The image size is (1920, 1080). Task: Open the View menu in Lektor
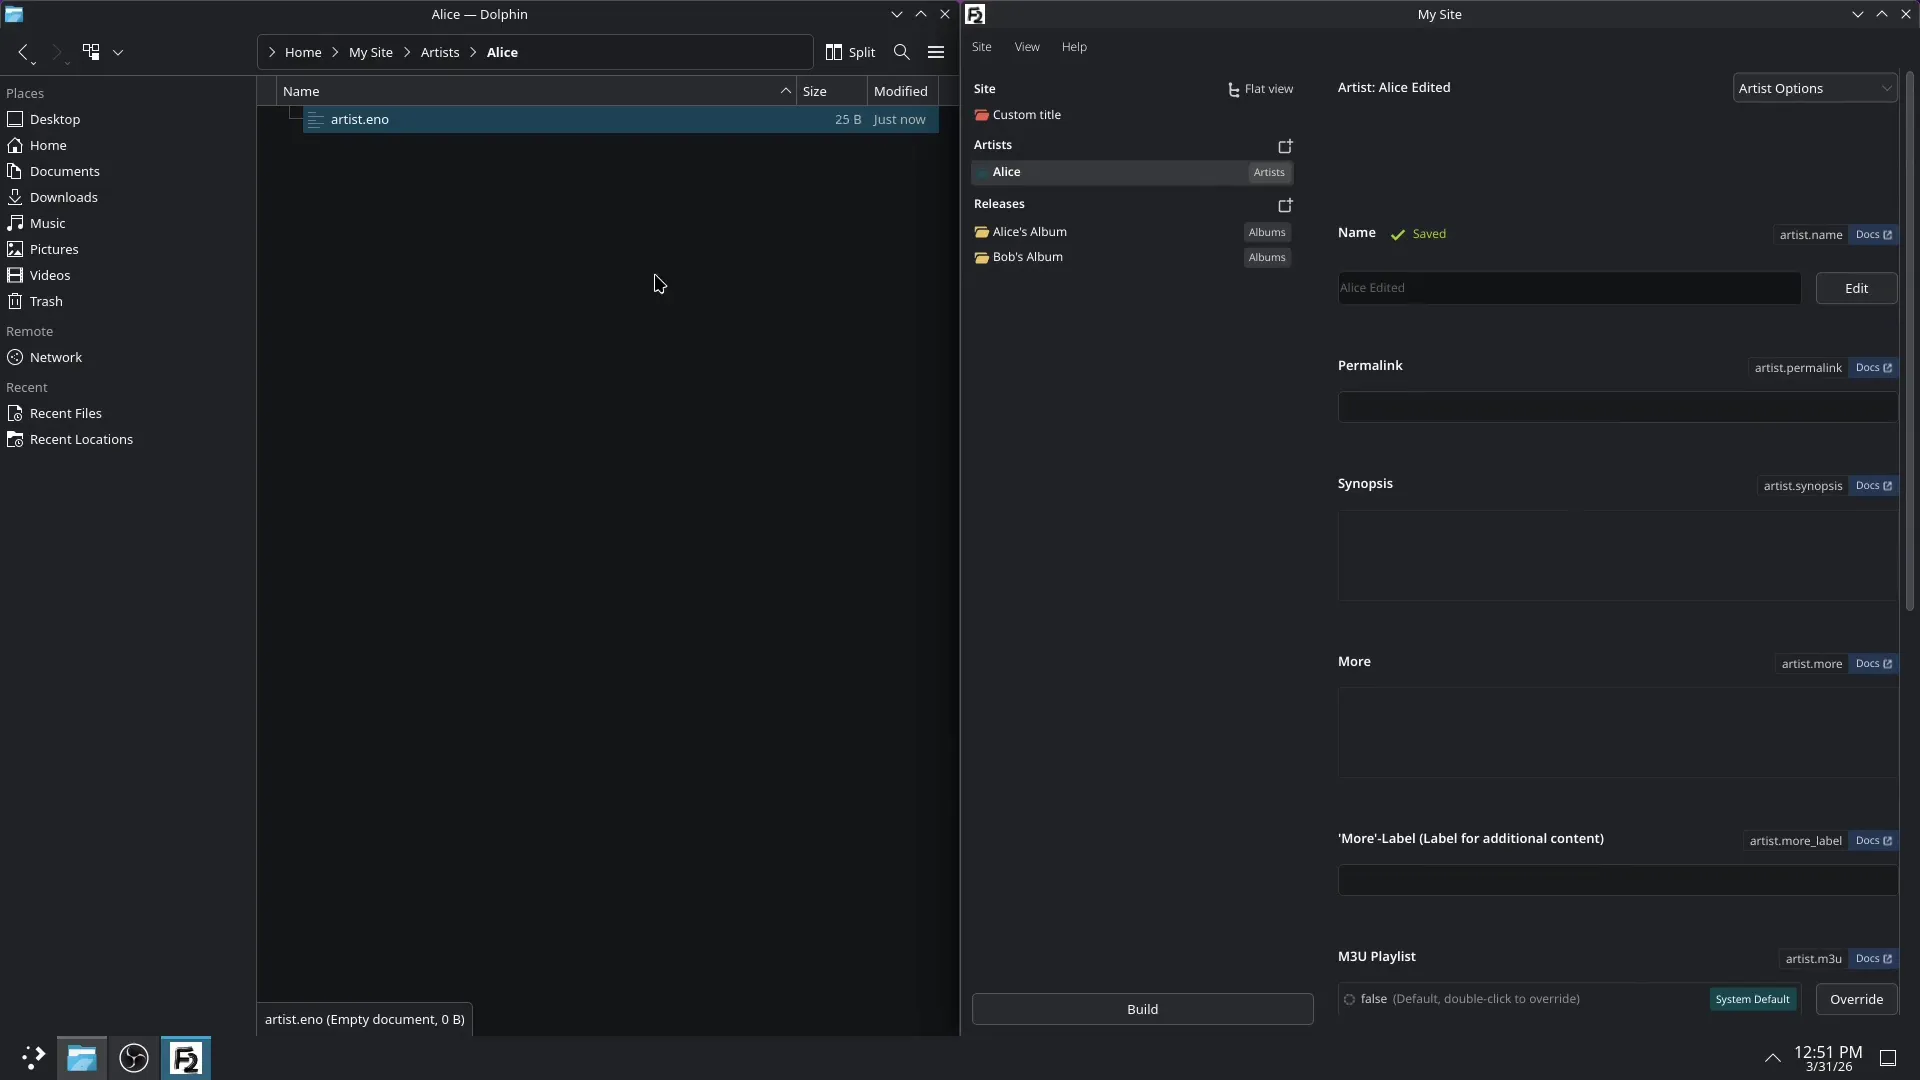click(1027, 46)
